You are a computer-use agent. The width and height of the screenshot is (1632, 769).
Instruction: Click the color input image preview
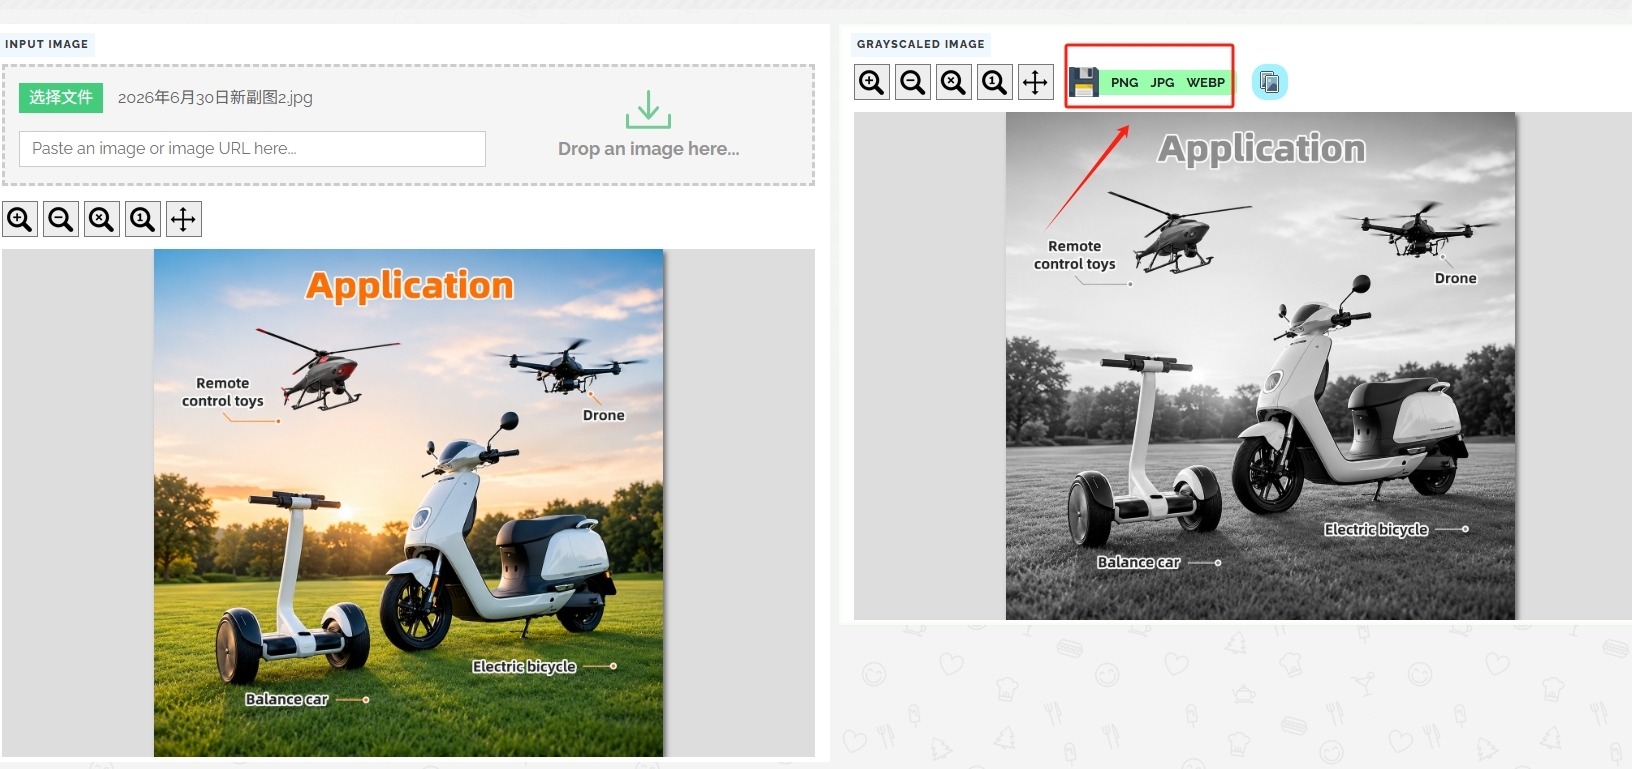[x=408, y=503]
